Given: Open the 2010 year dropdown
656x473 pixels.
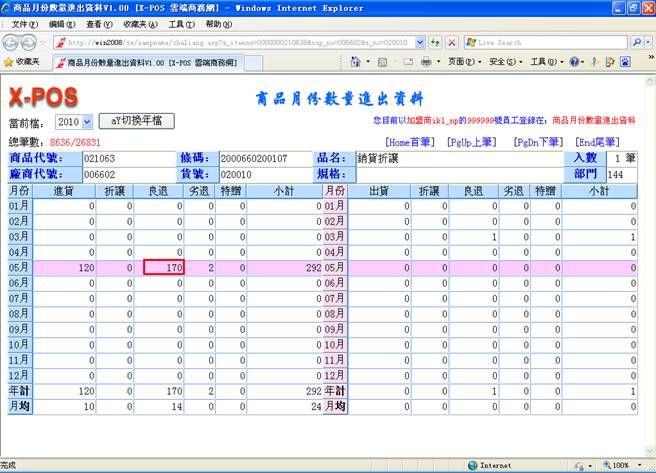Looking at the screenshot, I should coord(73,121).
